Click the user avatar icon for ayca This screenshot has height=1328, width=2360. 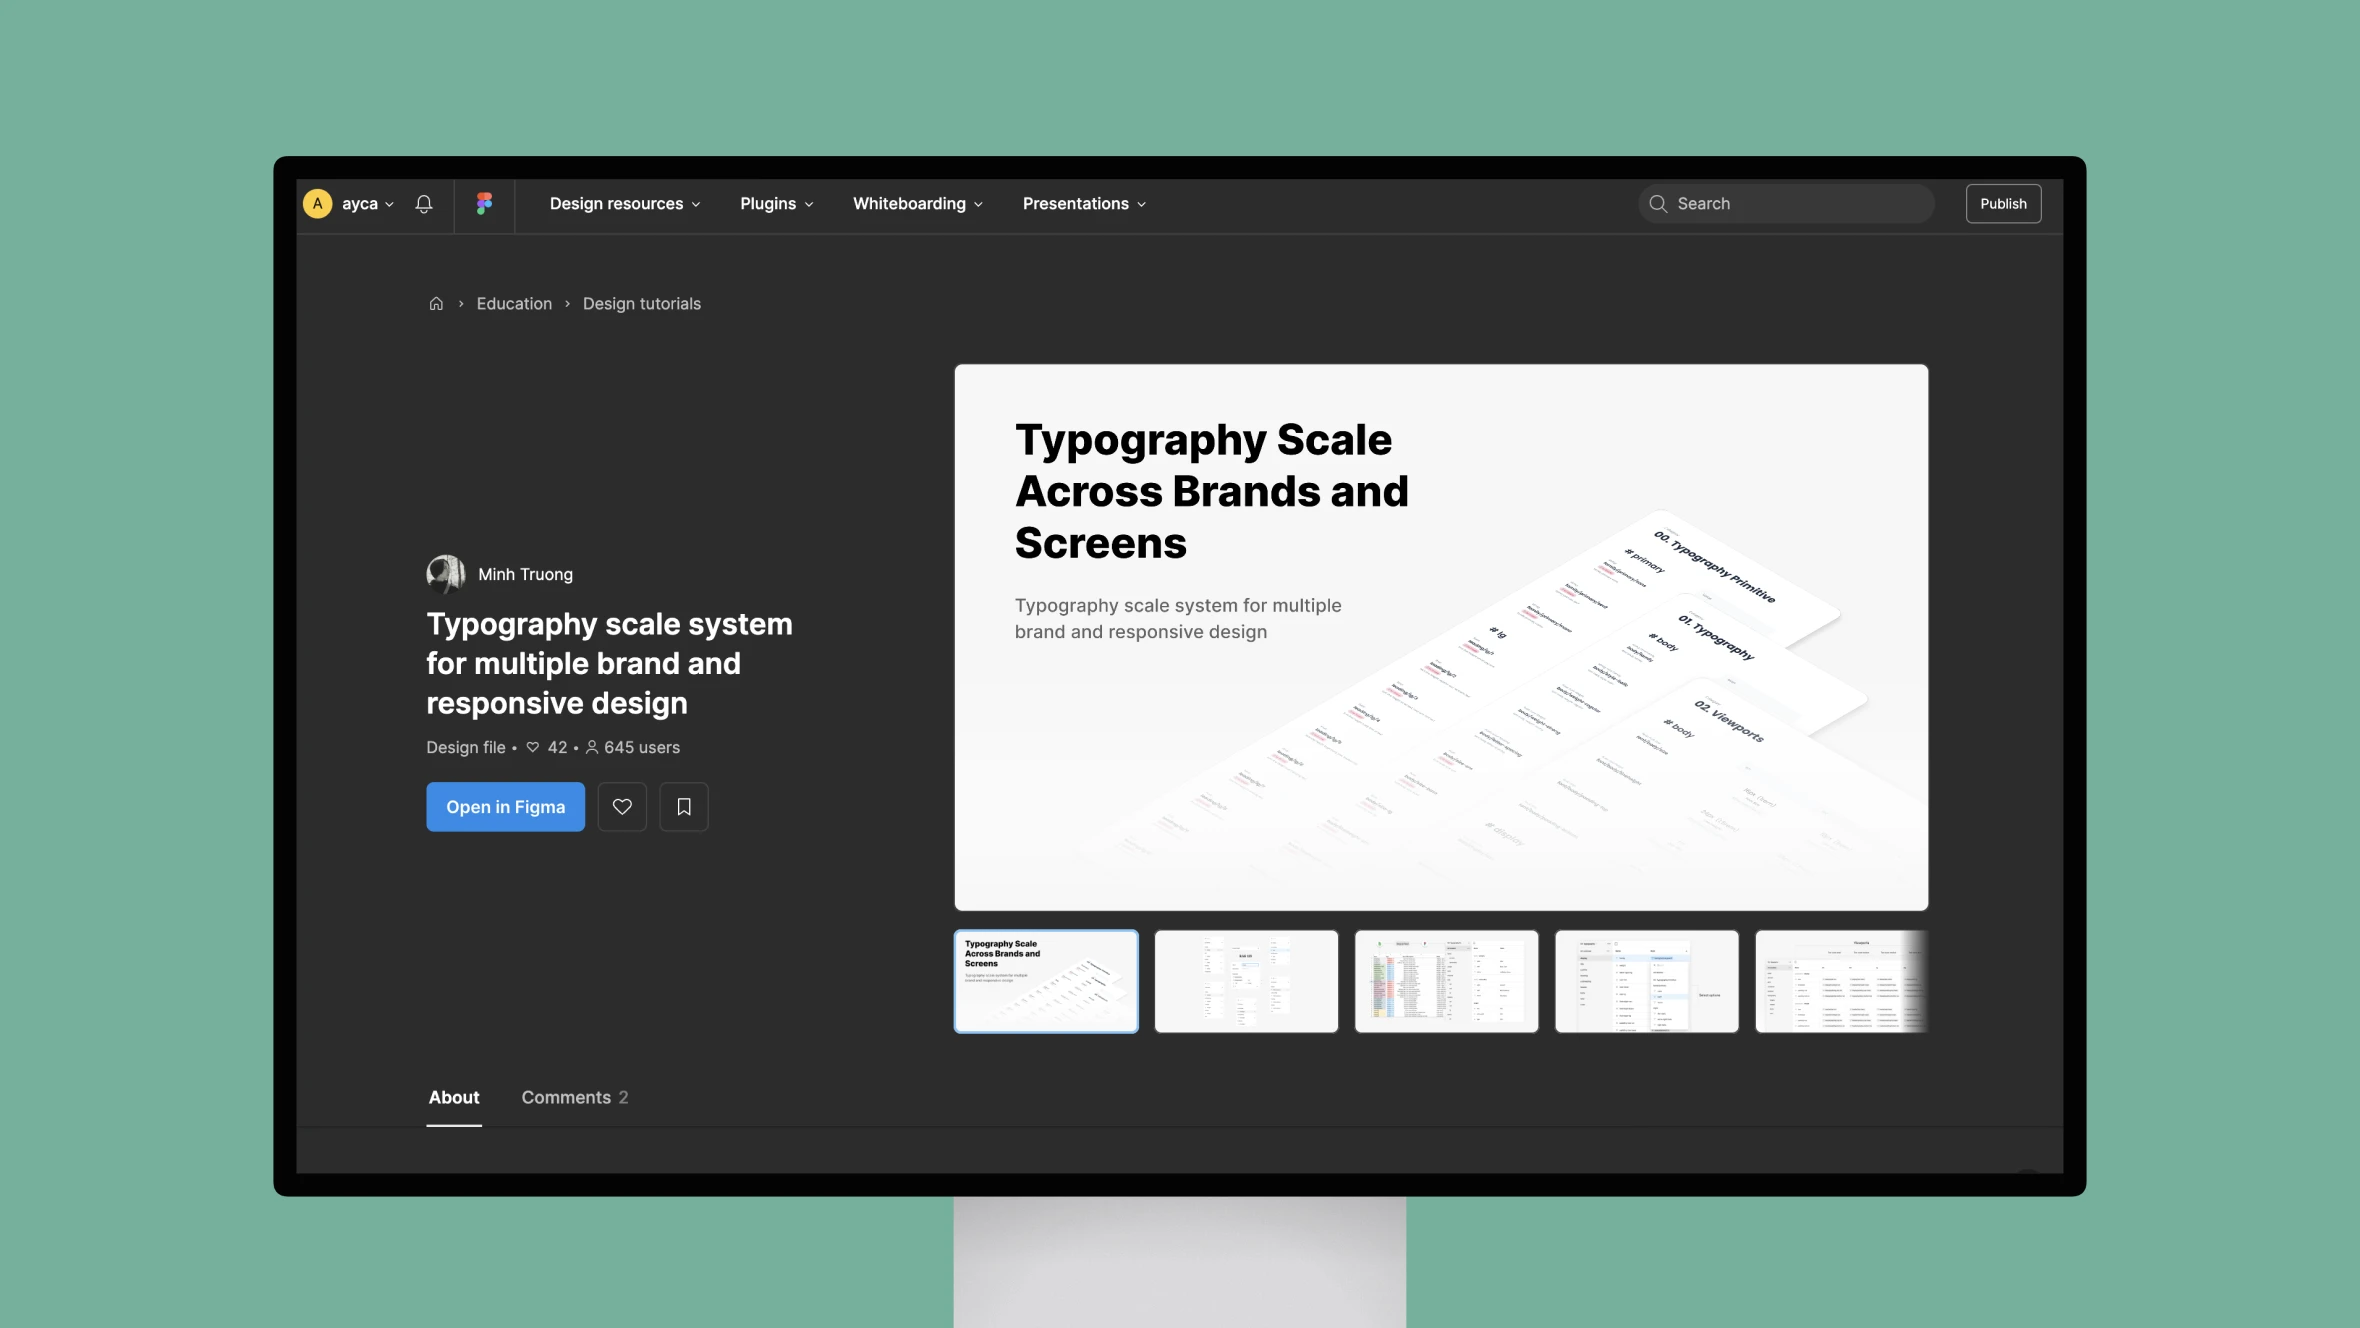(x=316, y=201)
